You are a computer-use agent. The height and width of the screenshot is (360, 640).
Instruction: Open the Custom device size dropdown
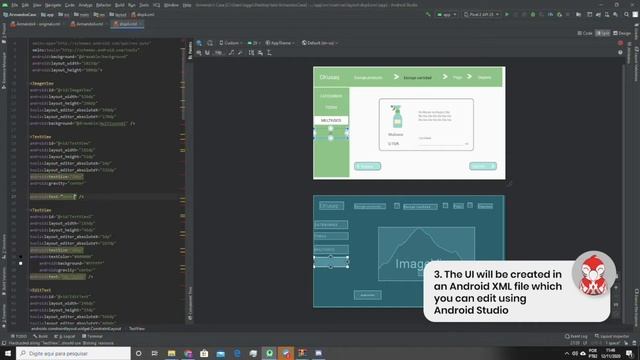(231, 43)
